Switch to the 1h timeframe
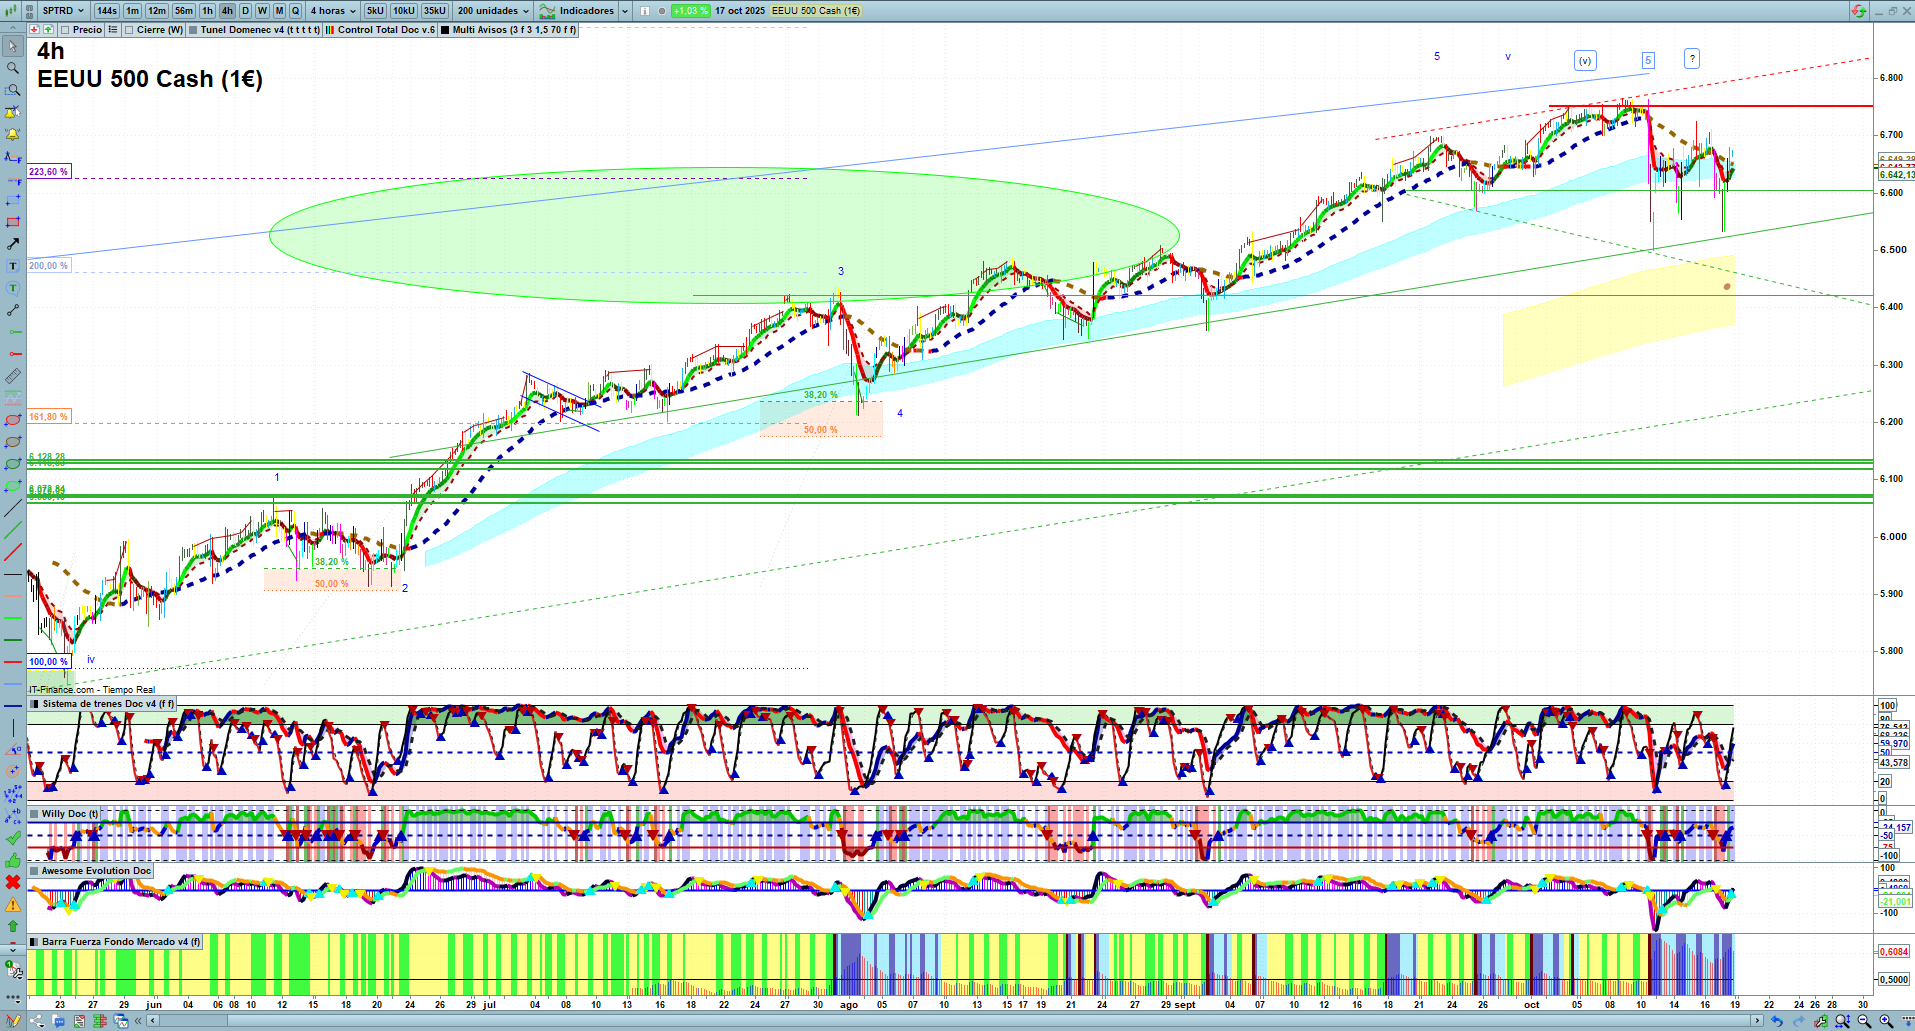1915x1031 pixels. click(x=207, y=11)
